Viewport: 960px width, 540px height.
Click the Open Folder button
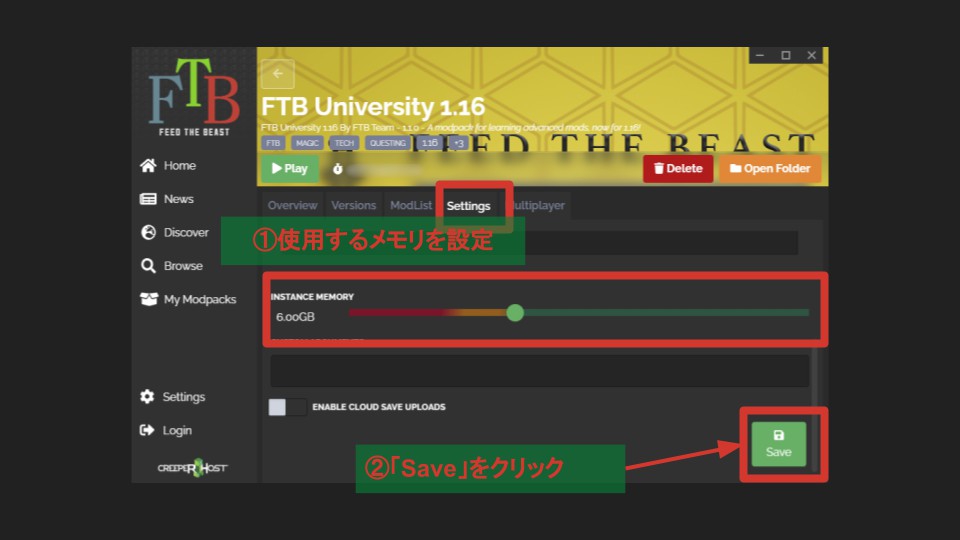769,169
